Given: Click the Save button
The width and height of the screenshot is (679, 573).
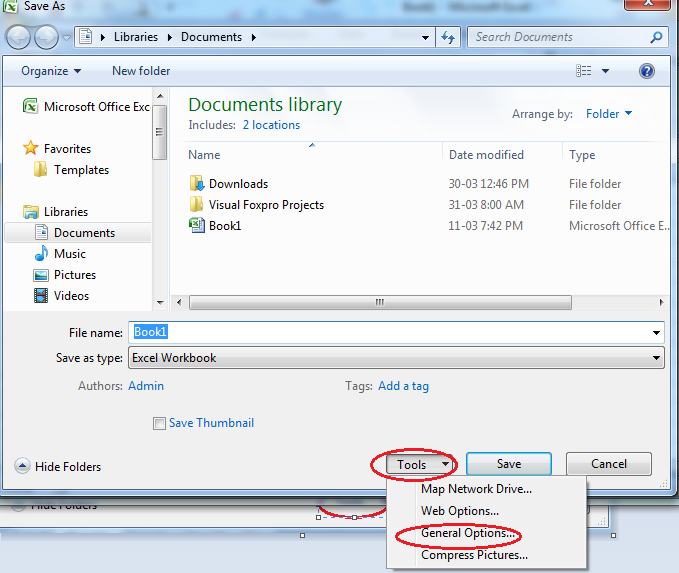Looking at the screenshot, I should pyautogui.click(x=508, y=464).
